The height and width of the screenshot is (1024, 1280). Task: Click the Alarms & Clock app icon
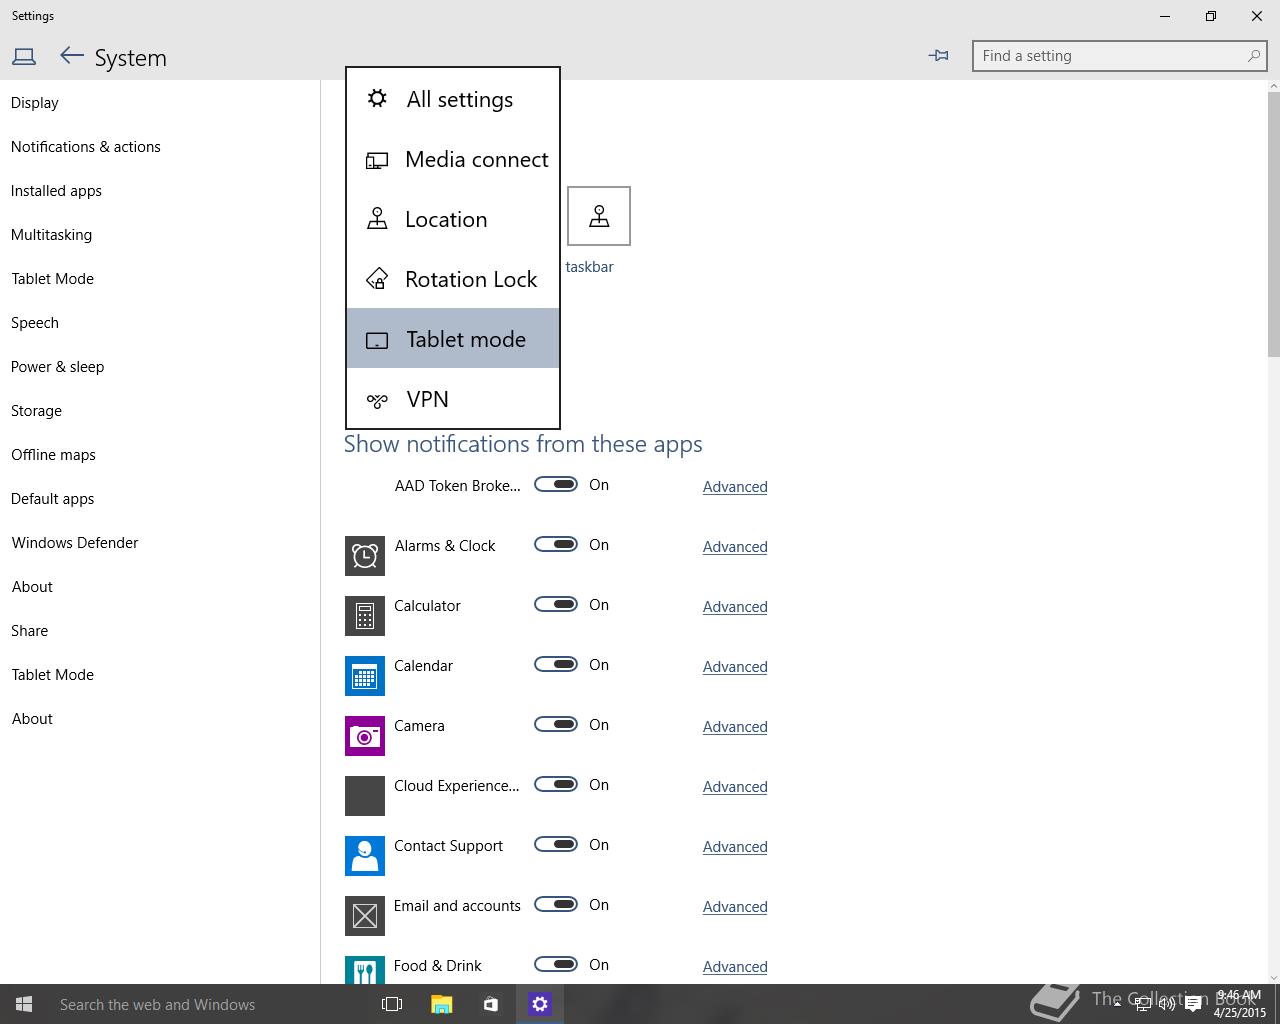pos(365,556)
